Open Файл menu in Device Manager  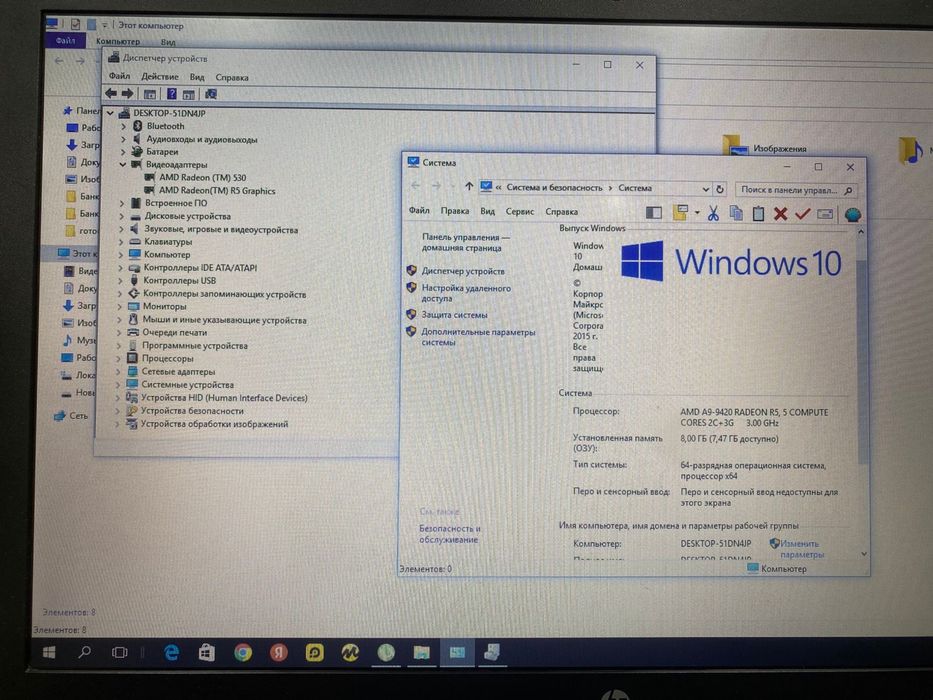tap(119, 76)
